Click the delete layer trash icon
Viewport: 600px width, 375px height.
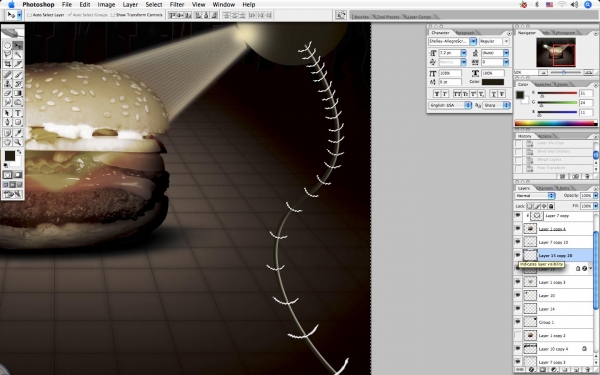pos(587,370)
